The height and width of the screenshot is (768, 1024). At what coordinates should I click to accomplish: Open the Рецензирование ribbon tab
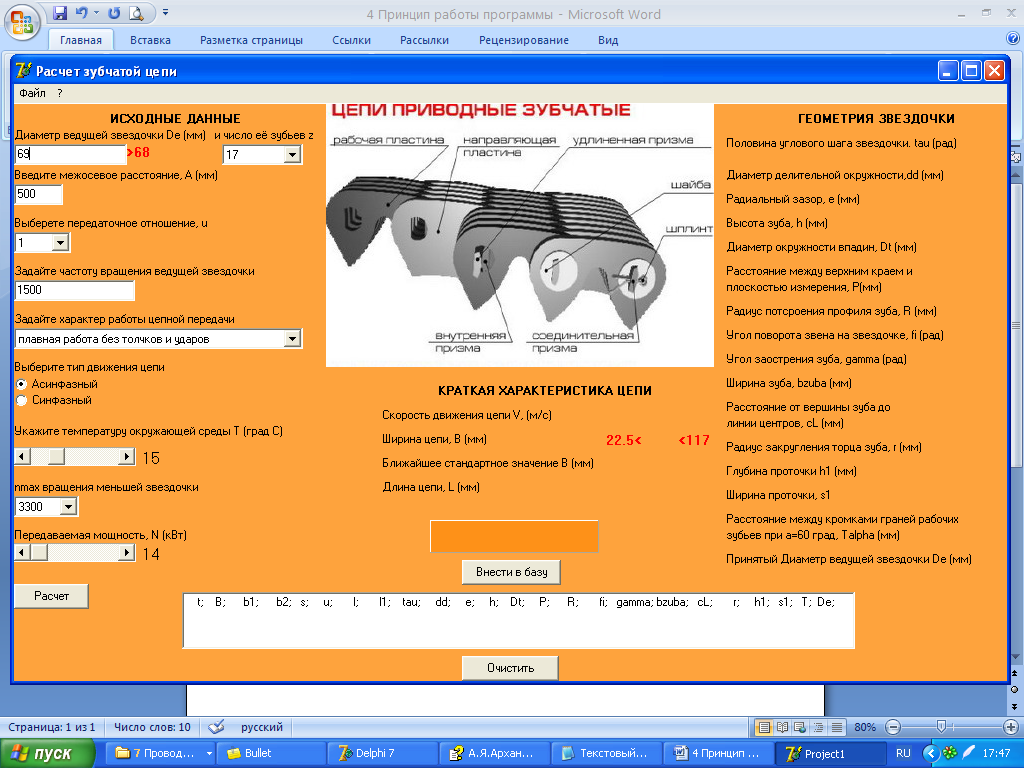[x=524, y=40]
